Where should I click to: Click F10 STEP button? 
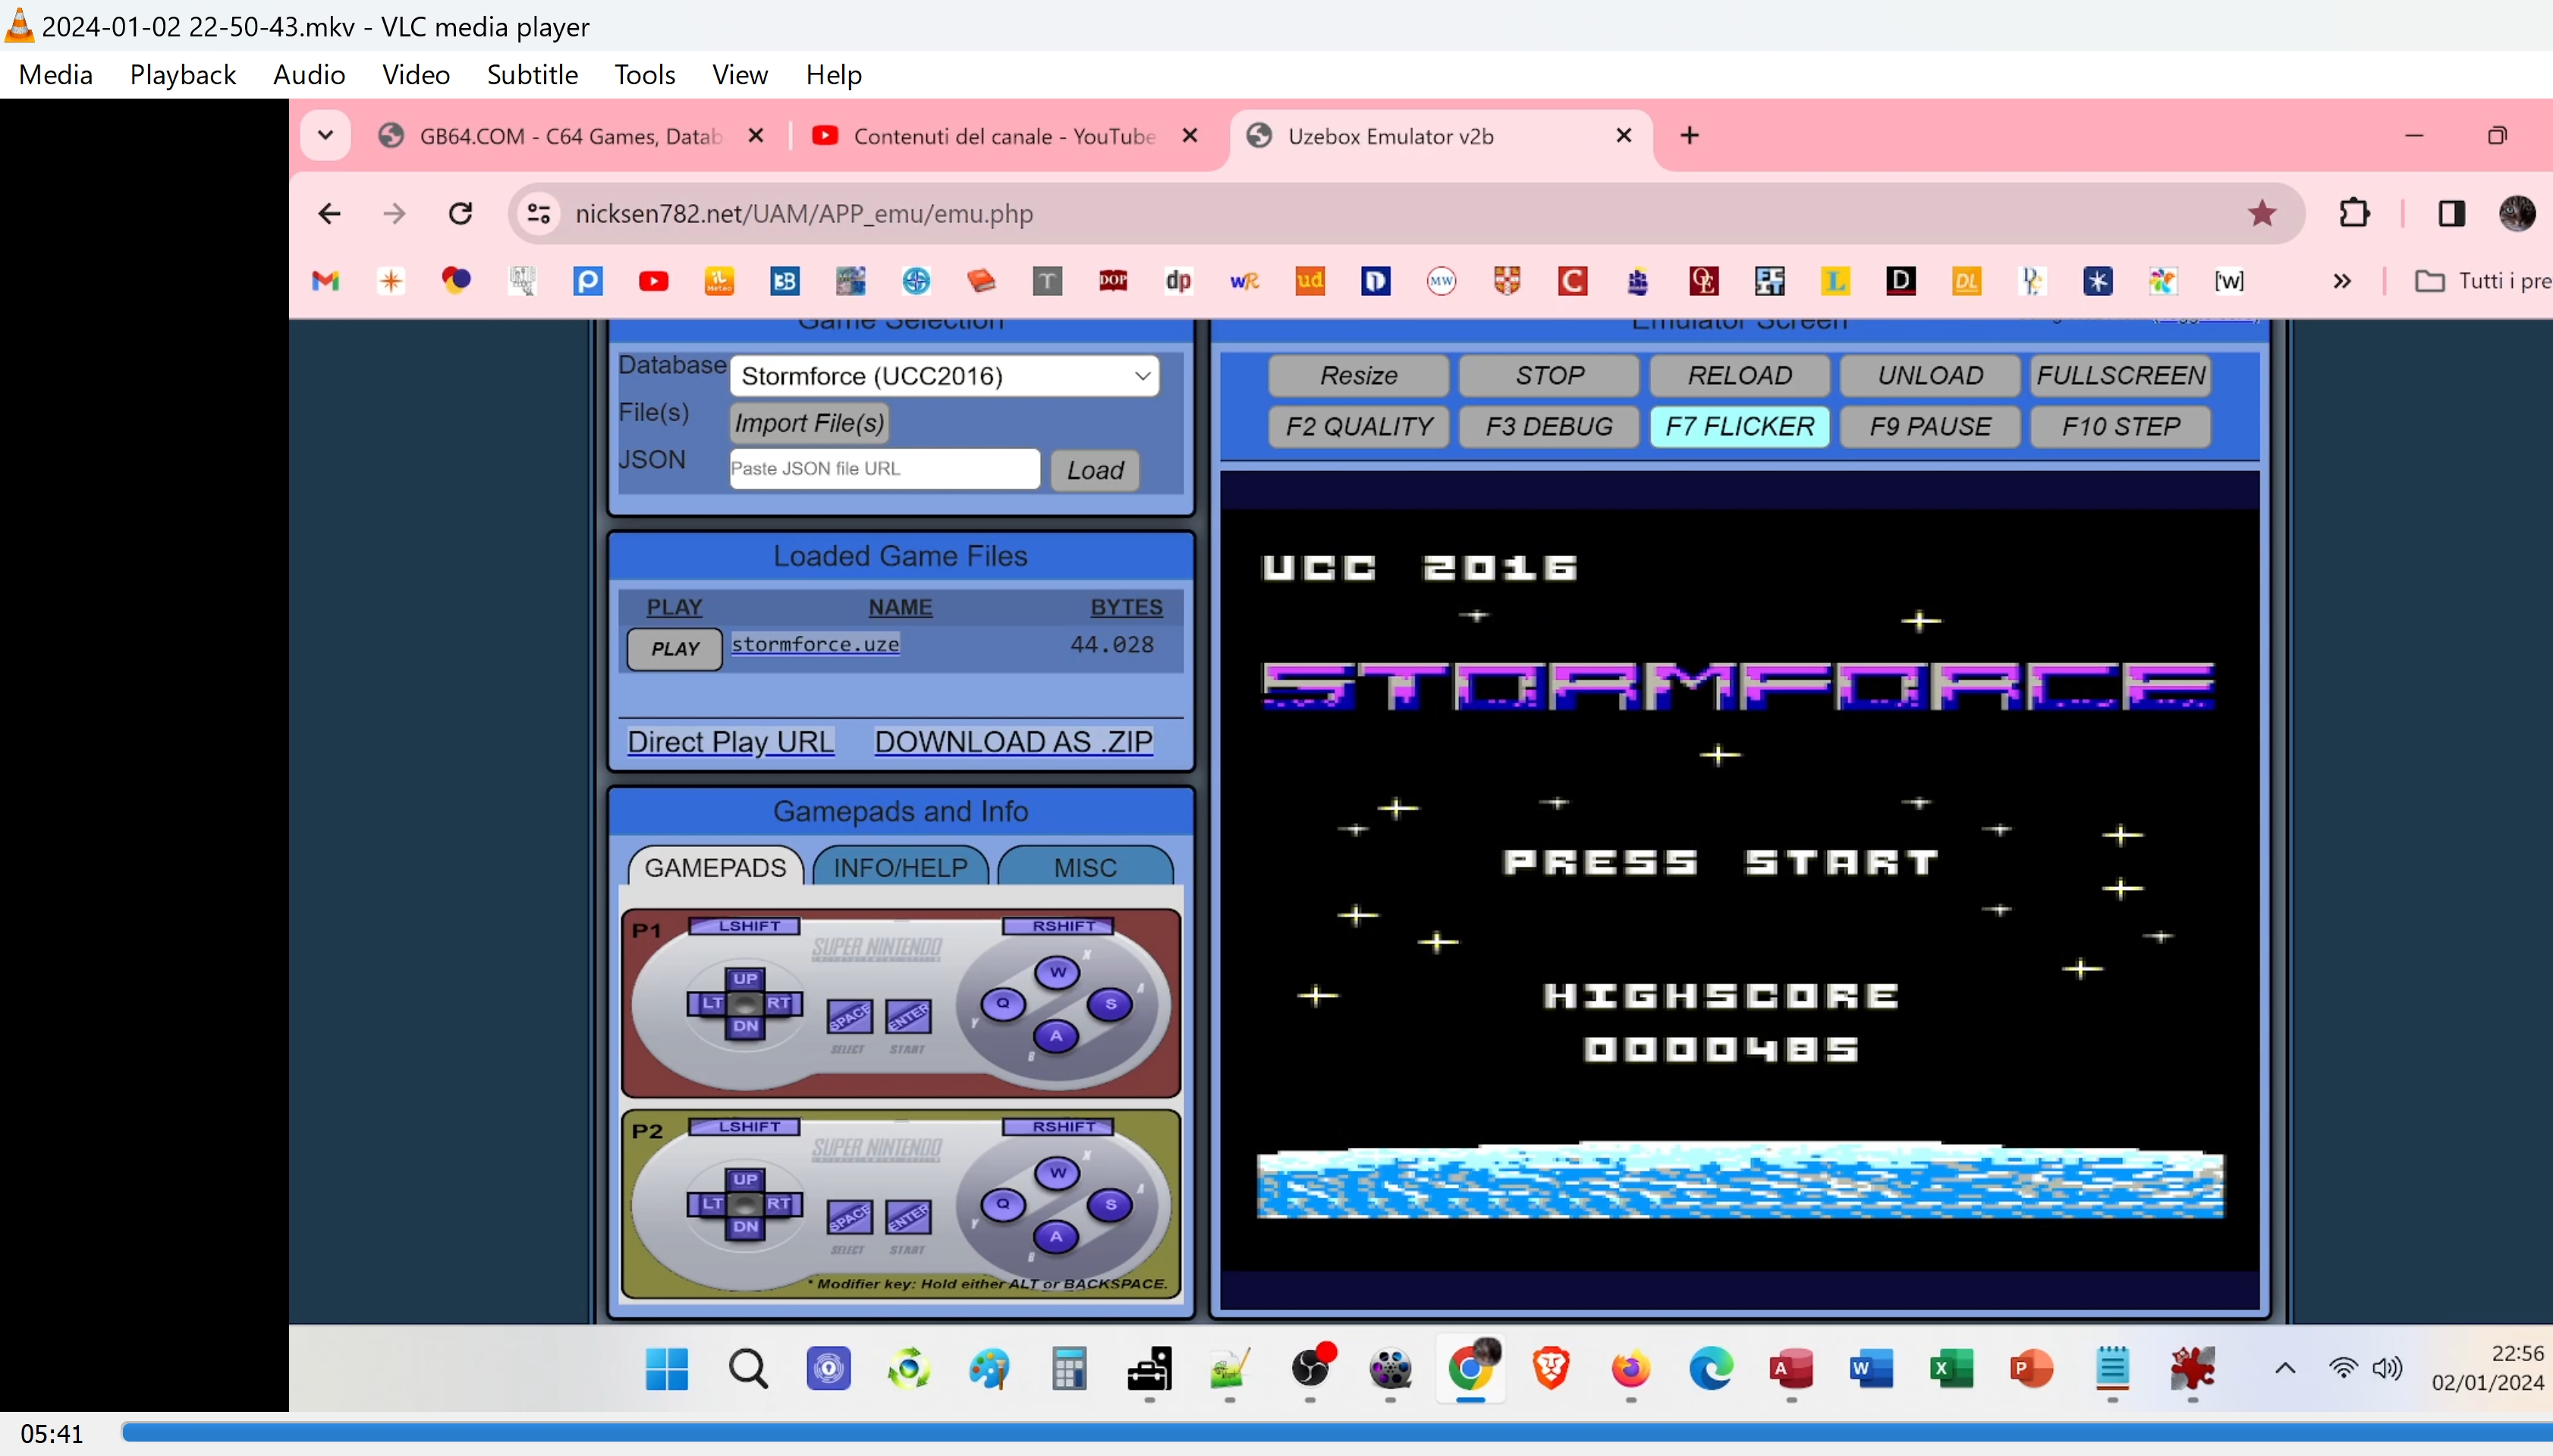(2120, 427)
